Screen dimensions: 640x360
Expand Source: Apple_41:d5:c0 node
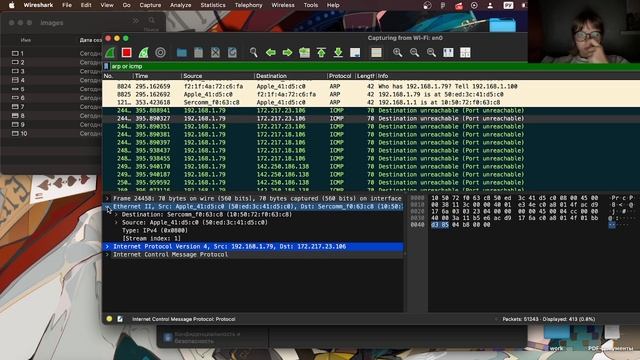[x=116, y=222]
